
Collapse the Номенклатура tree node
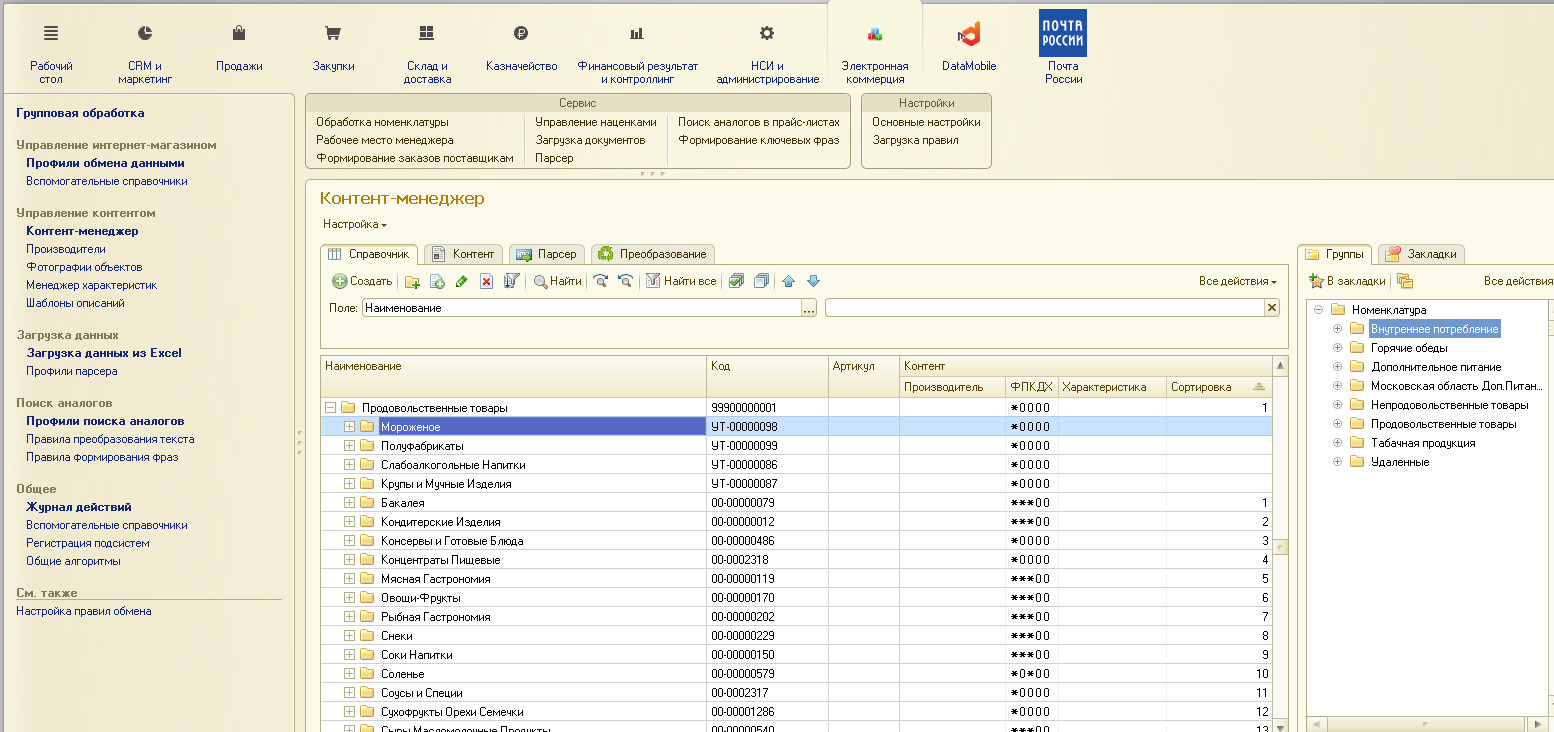[1319, 310]
